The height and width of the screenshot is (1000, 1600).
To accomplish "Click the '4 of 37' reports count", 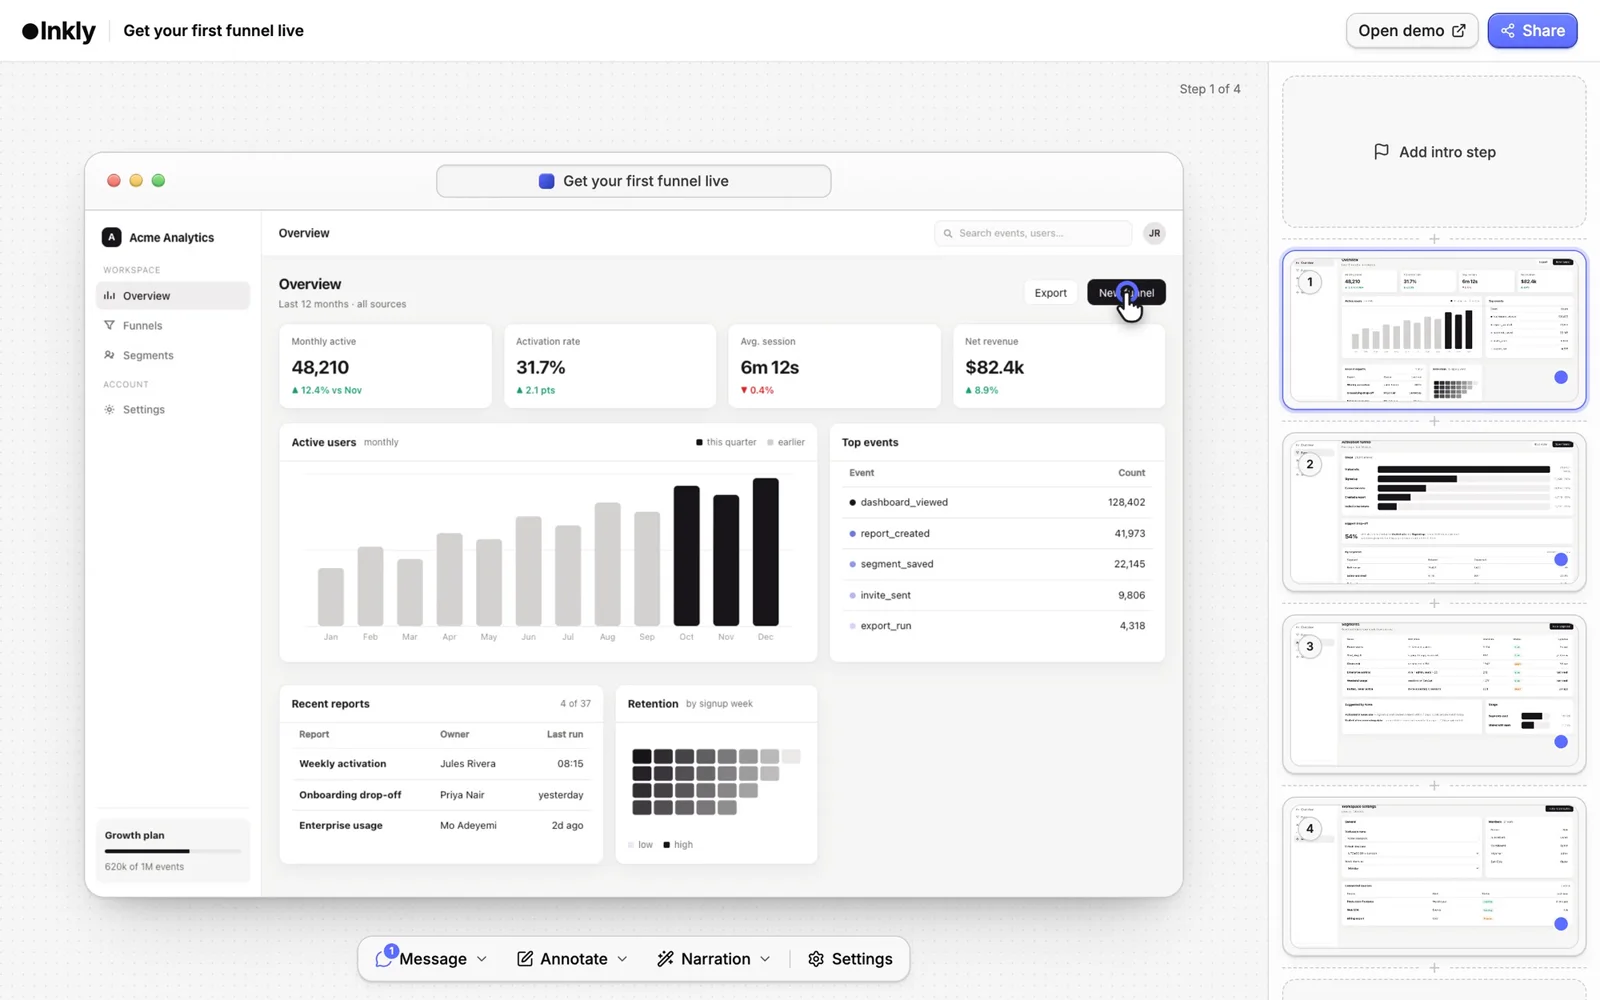I will [x=575, y=704].
